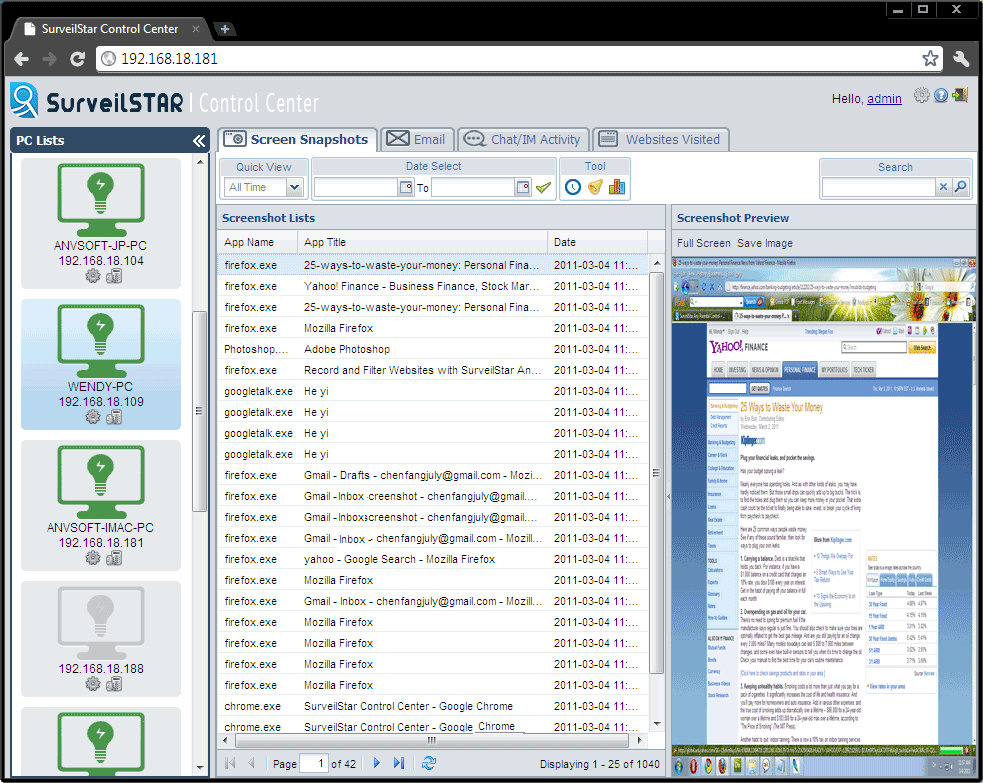Open browser wrench menu
The height and width of the screenshot is (783, 983).
961,58
